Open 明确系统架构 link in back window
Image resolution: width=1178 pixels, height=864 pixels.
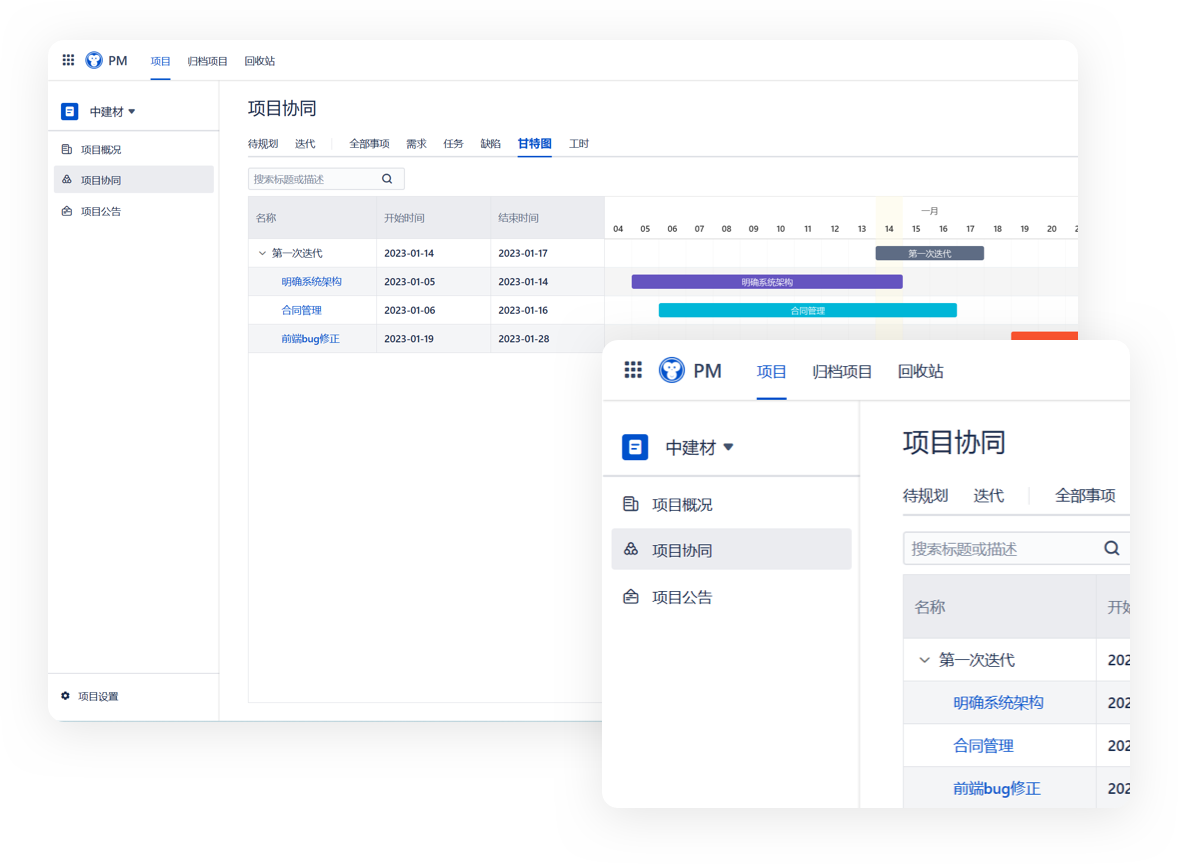[x=311, y=282]
